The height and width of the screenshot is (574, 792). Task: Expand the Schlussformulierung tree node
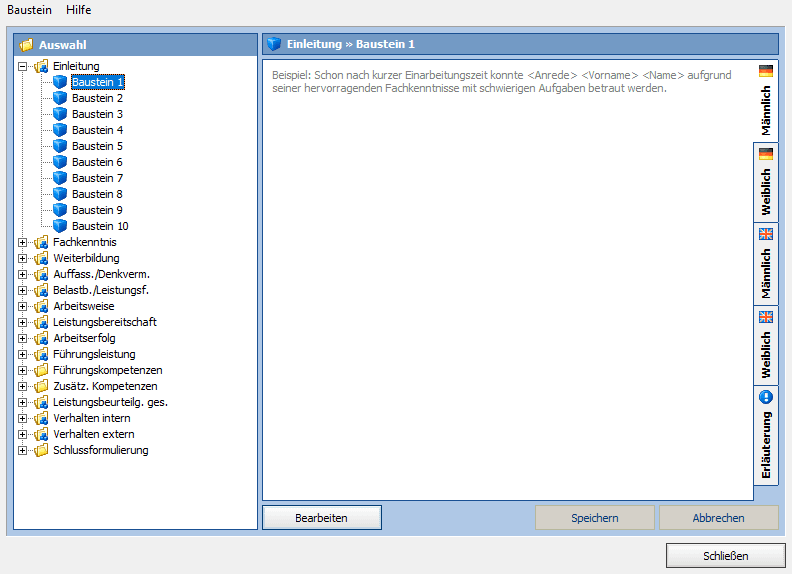point(22,450)
